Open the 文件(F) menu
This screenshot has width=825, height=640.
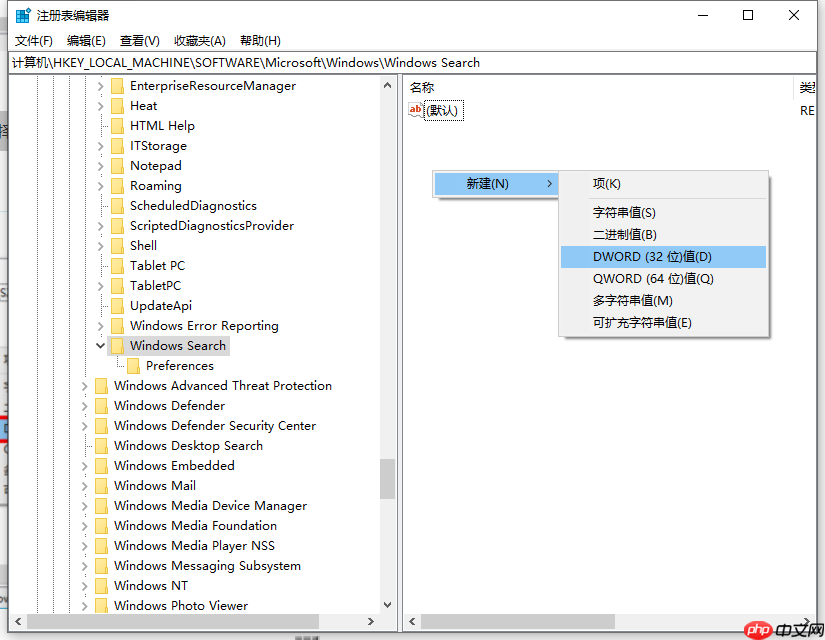click(x=34, y=41)
